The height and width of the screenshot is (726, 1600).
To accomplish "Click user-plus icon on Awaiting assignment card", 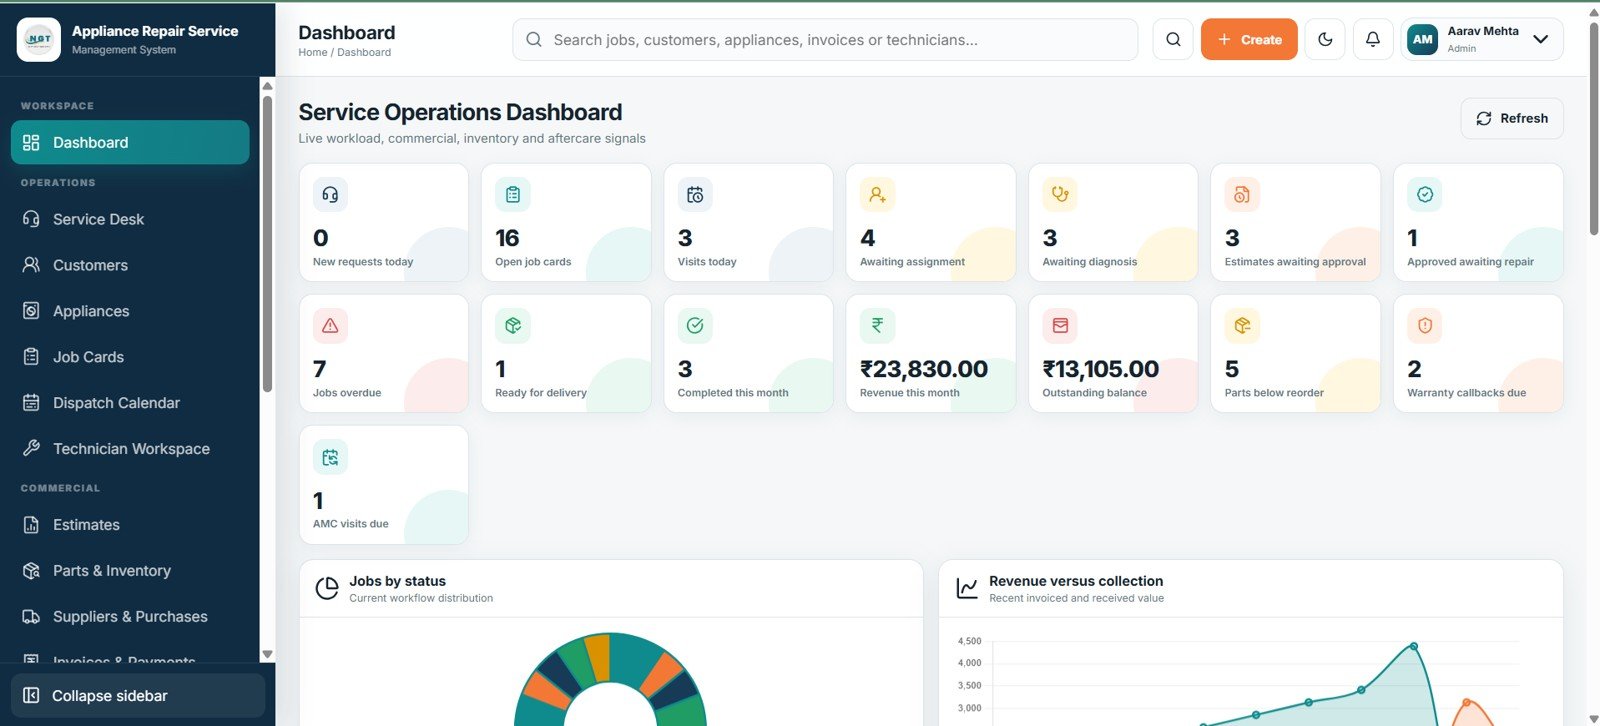I will click(x=877, y=195).
